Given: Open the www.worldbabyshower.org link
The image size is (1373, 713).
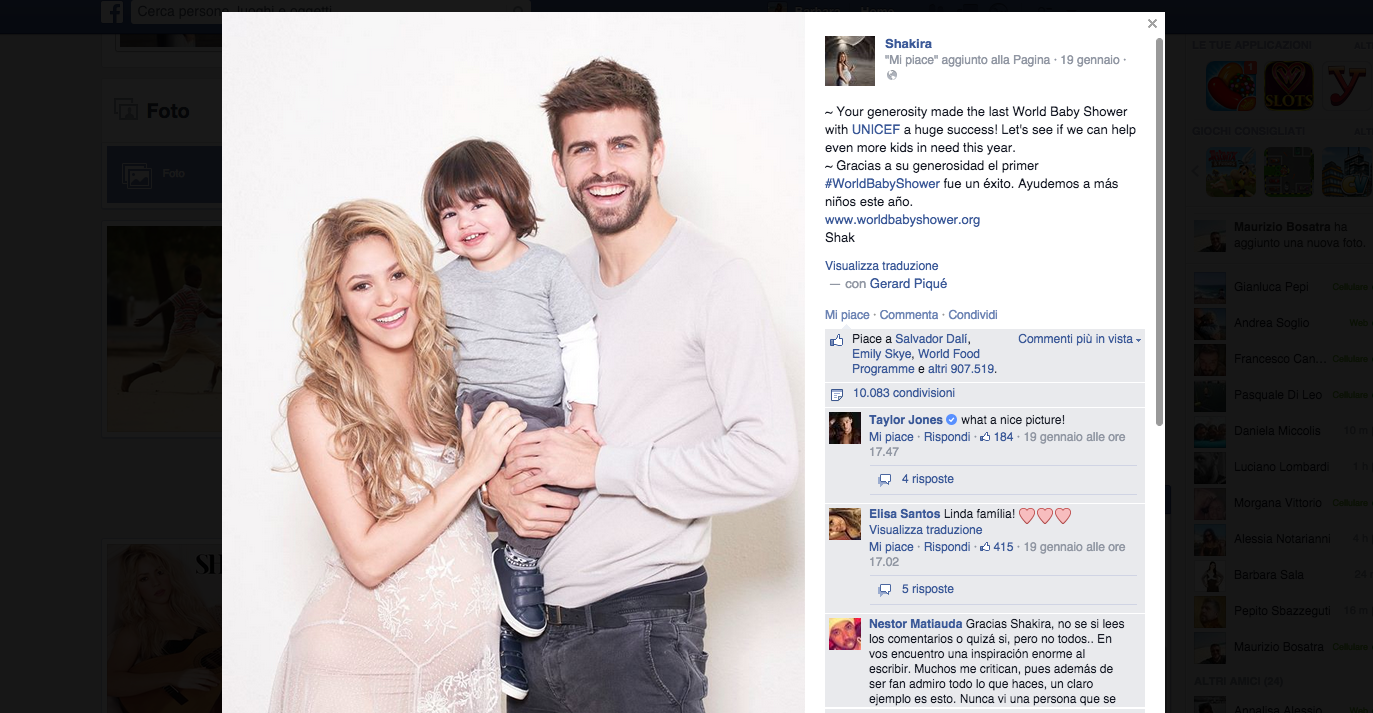Looking at the screenshot, I should [x=902, y=220].
